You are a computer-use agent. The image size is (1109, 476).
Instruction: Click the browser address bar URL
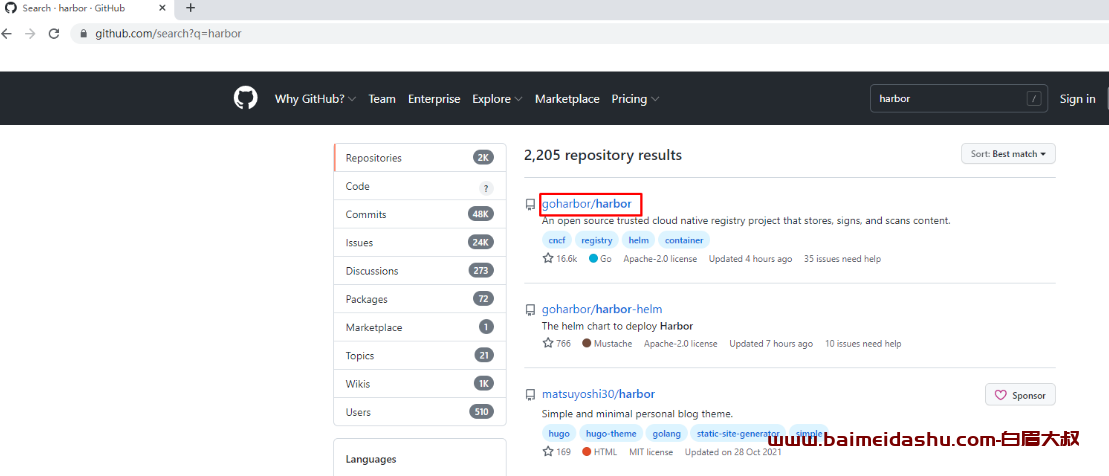coord(168,33)
